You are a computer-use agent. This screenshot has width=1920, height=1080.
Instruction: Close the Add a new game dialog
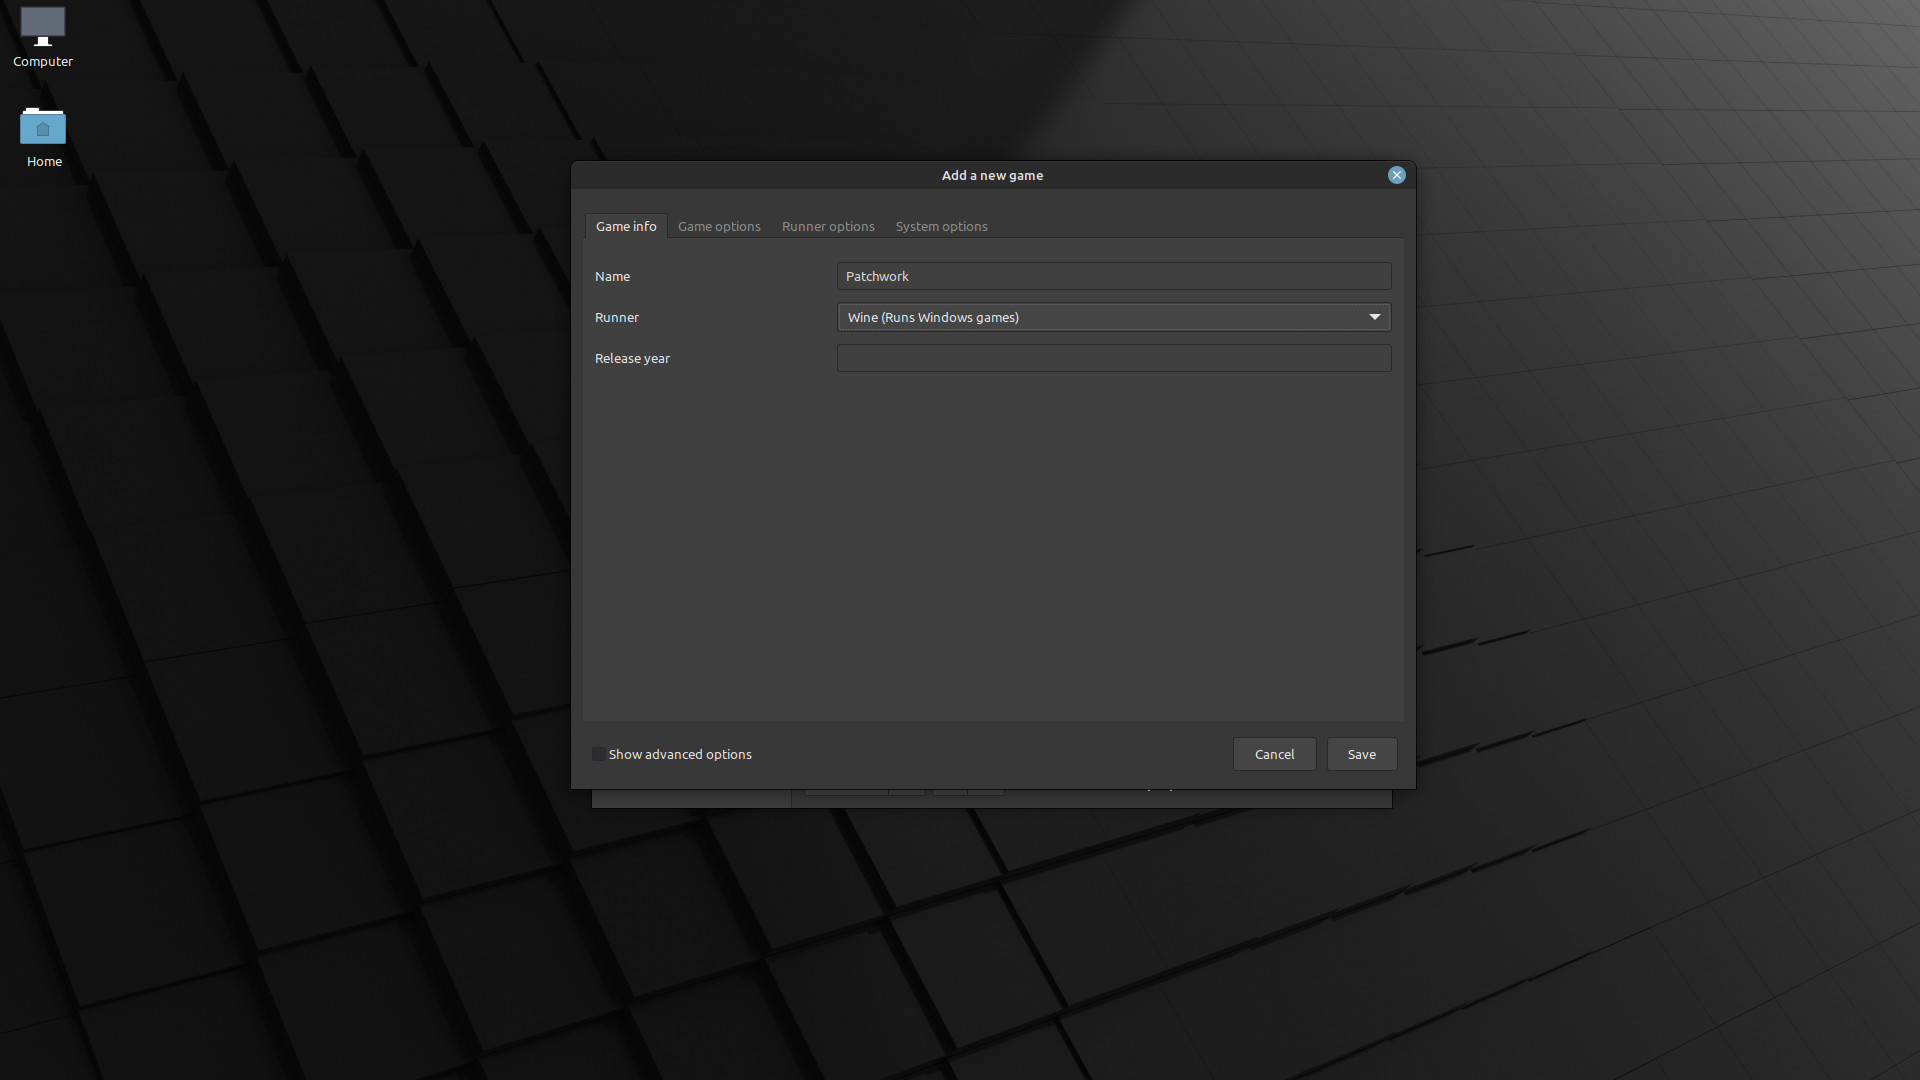[x=1396, y=175]
